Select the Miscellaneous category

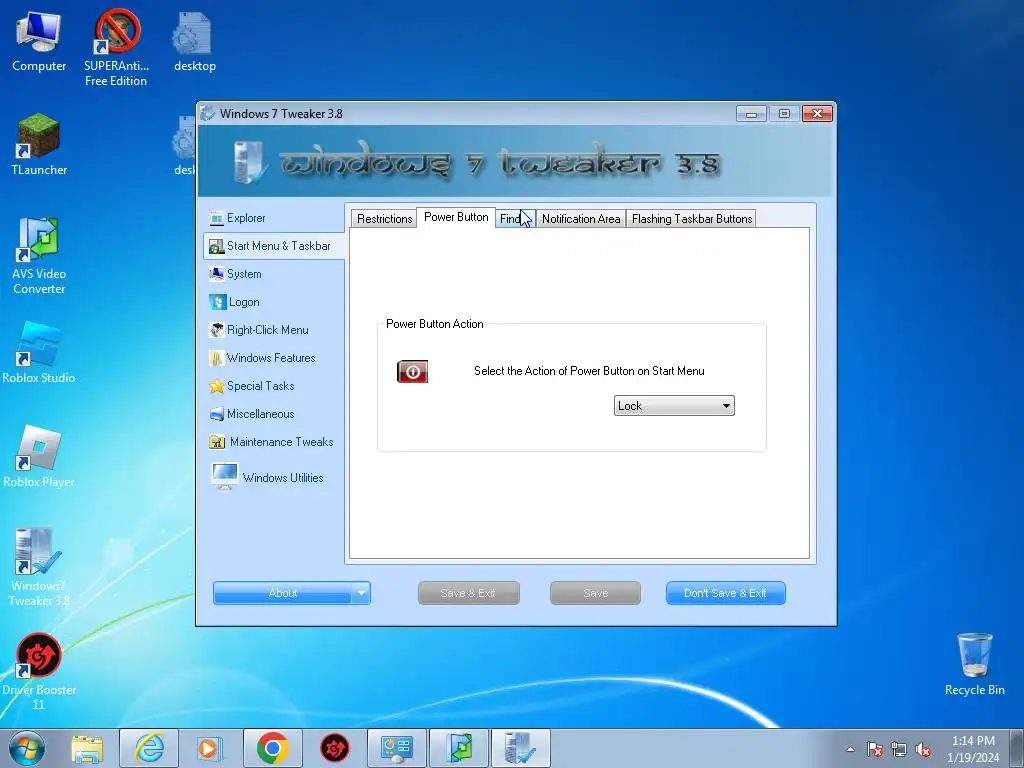(251, 415)
